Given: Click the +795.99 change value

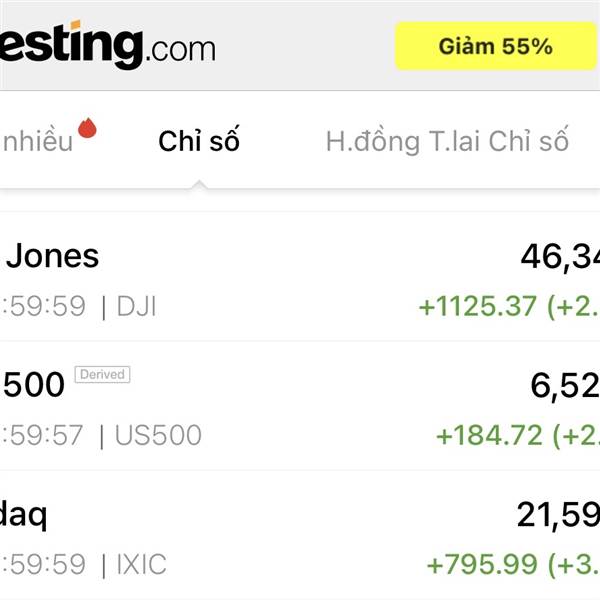Looking at the screenshot, I should [482, 565].
